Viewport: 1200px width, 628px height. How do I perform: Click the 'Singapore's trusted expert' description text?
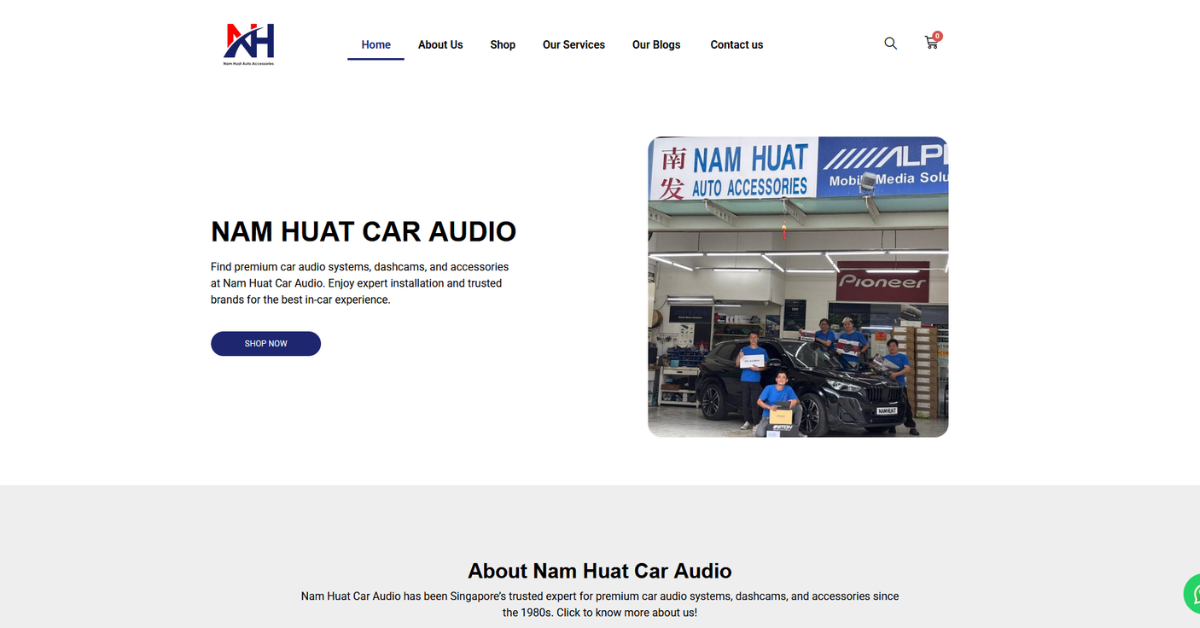pyautogui.click(x=600, y=604)
